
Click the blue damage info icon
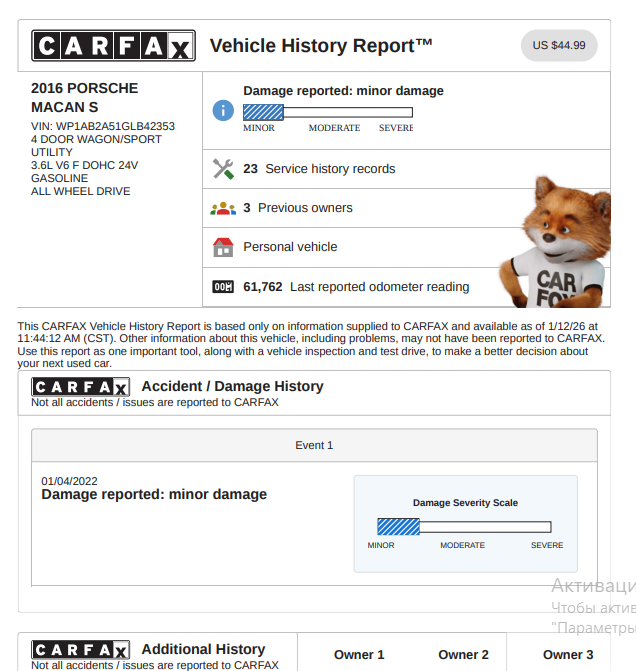(x=223, y=110)
